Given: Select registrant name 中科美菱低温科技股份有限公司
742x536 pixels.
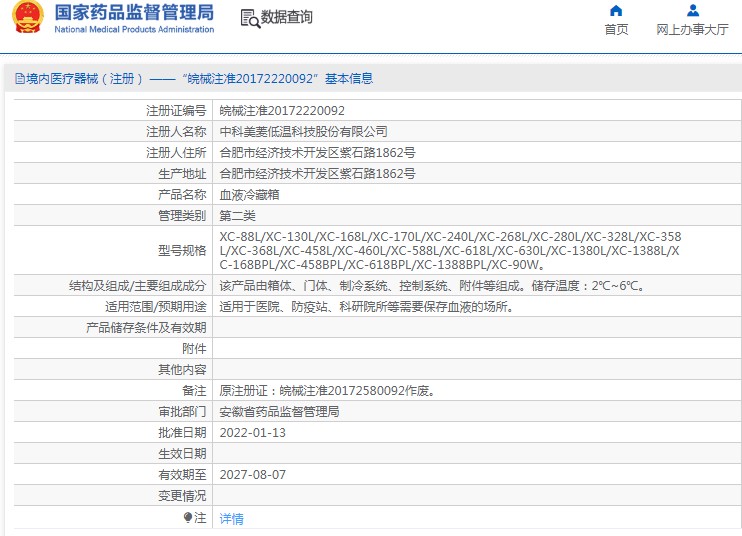Looking at the screenshot, I should coord(303,132).
